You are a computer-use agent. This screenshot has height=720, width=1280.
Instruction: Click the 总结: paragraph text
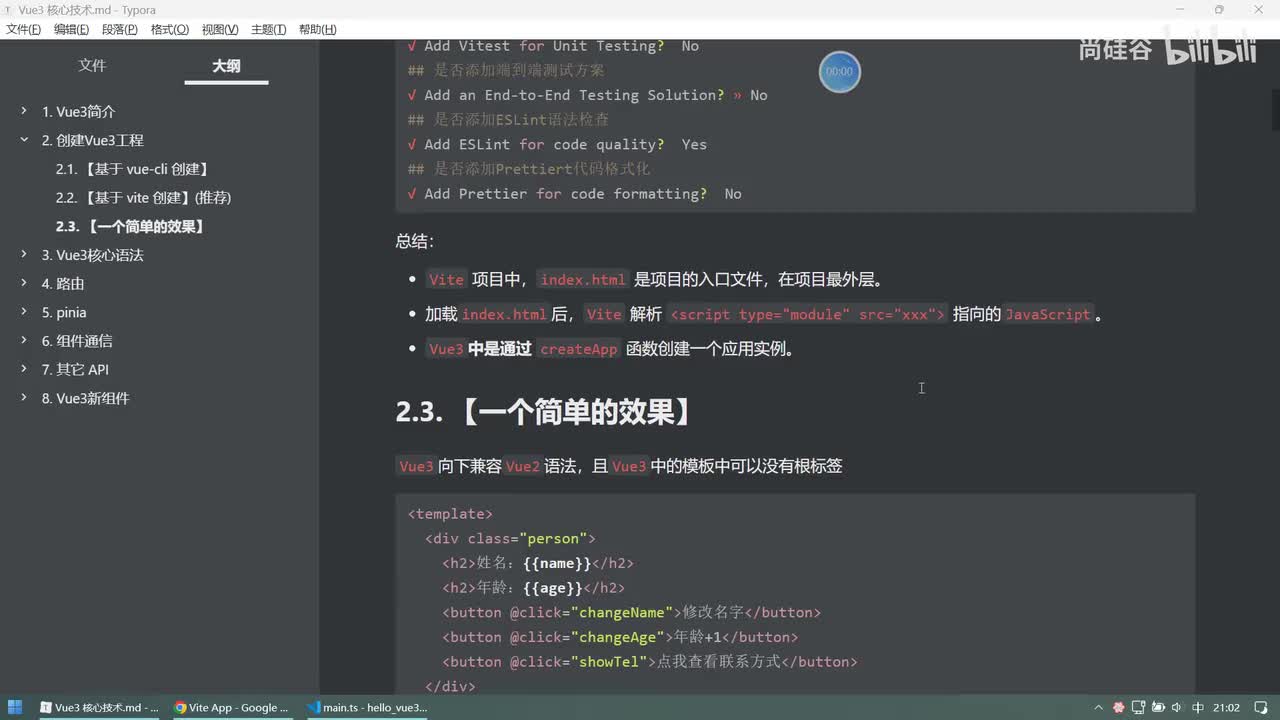click(415, 242)
